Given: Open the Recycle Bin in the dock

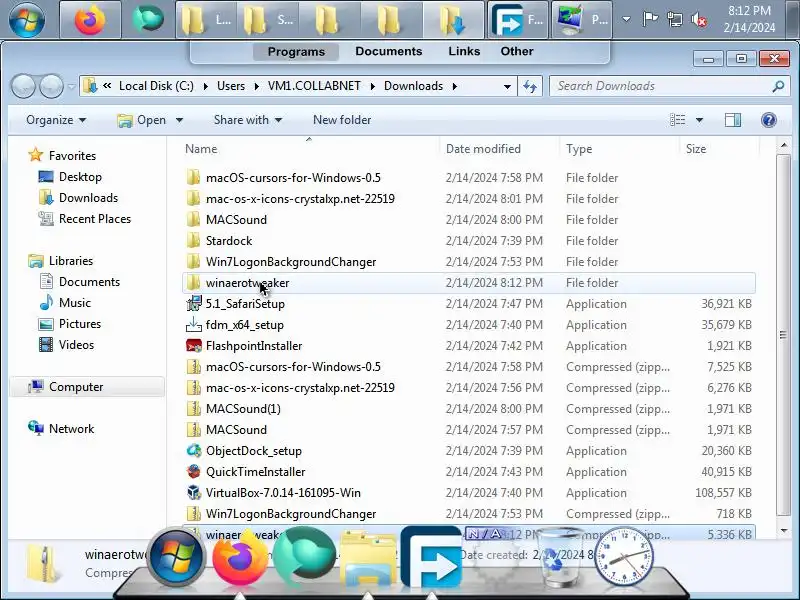Looking at the screenshot, I should 558,558.
